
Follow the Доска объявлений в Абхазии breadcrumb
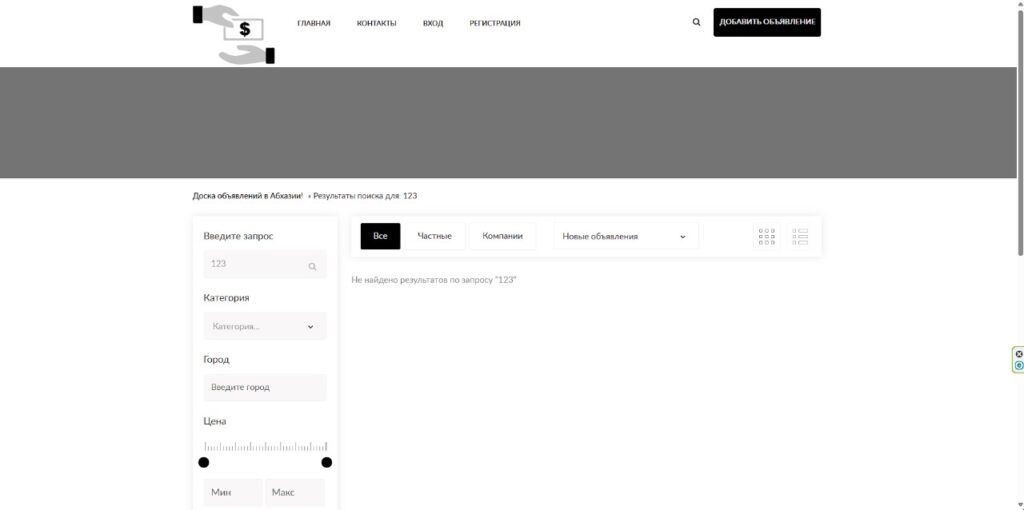tap(247, 196)
